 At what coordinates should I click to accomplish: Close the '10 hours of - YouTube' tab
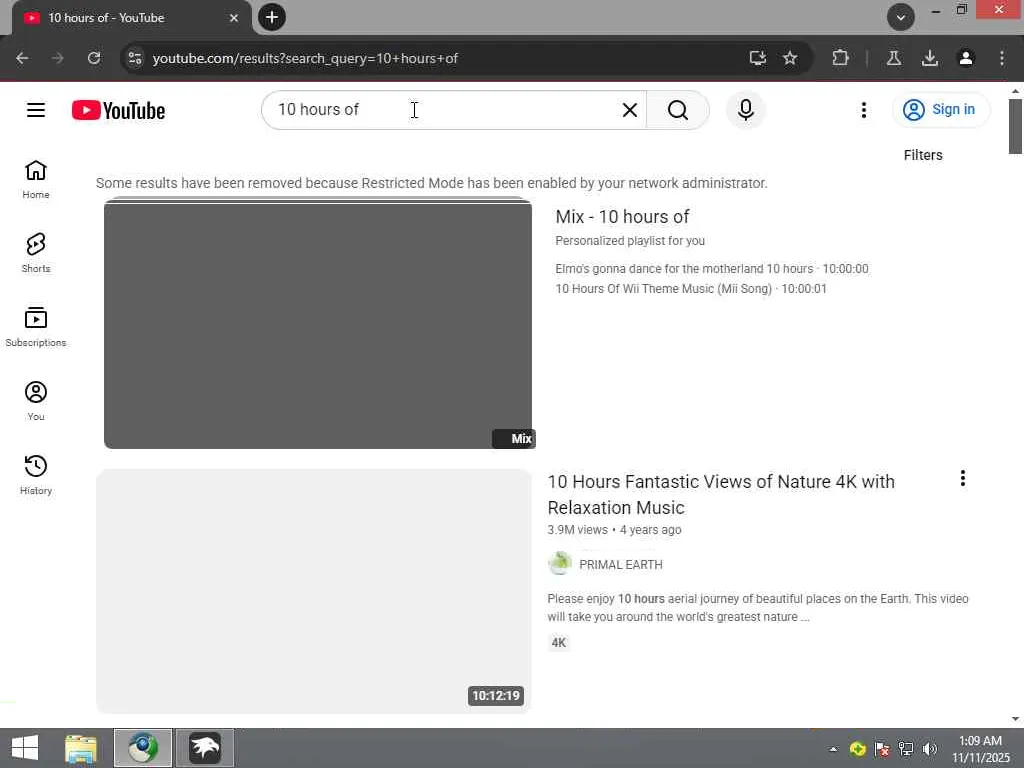pos(234,18)
